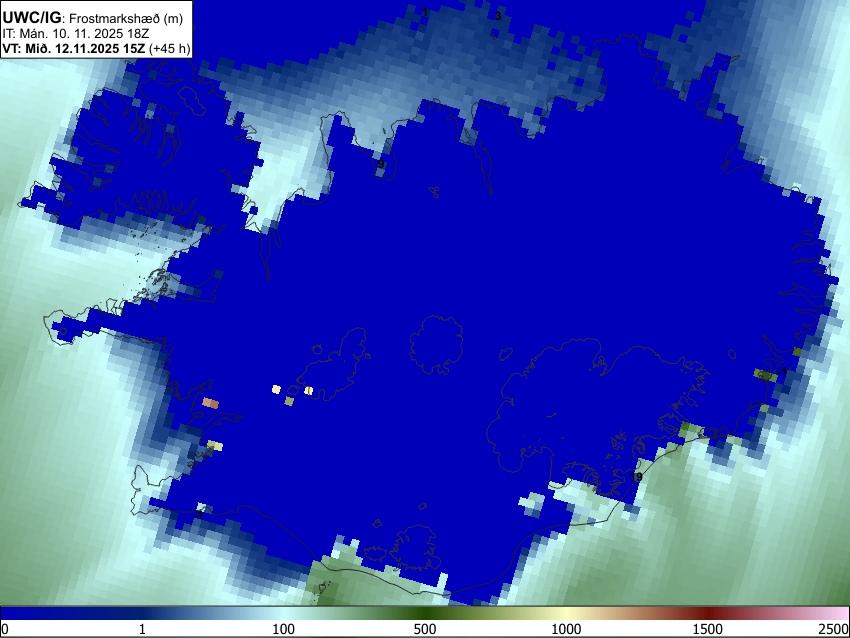Click the '100' label on the color scale
The image size is (850, 638).
tap(284, 629)
